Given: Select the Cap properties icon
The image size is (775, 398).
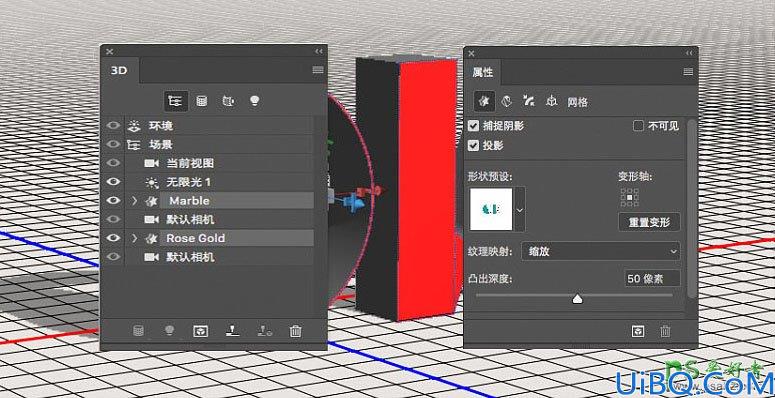Looking at the screenshot, I should tap(528, 101).
